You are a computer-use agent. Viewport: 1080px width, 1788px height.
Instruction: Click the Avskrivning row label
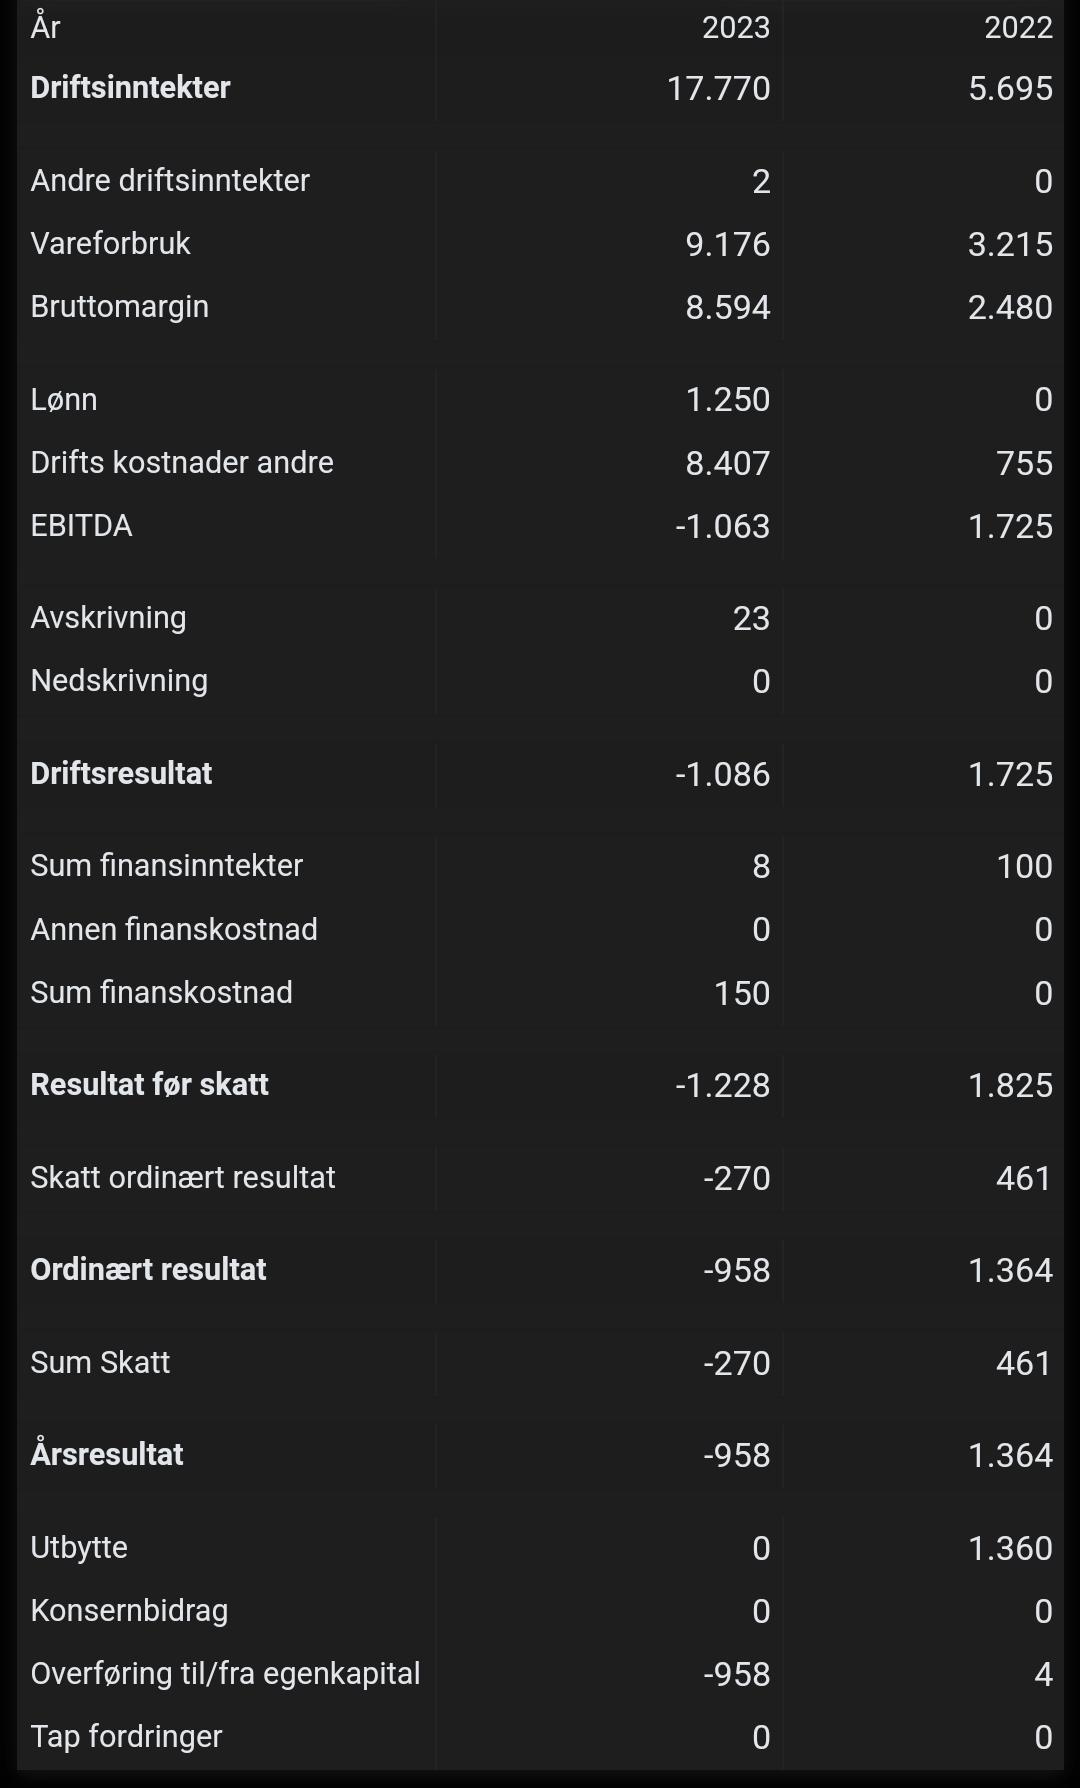(x=108, y=618)
